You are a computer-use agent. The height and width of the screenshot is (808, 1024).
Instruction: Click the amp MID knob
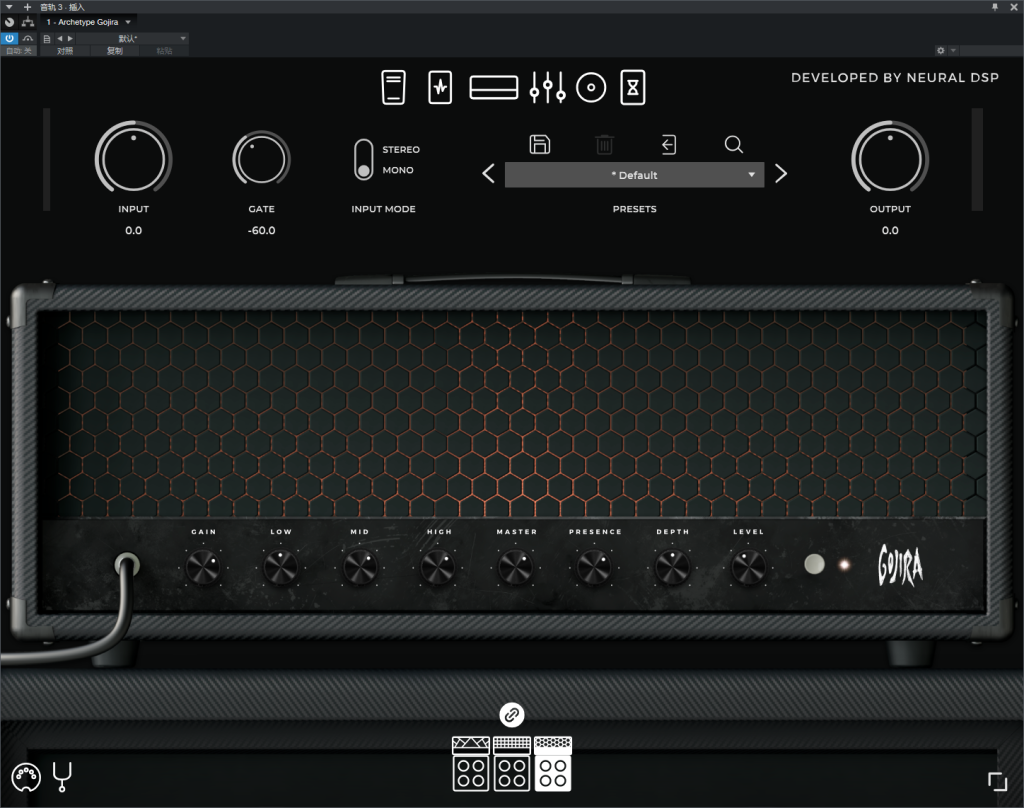click(x=360, y=566)
